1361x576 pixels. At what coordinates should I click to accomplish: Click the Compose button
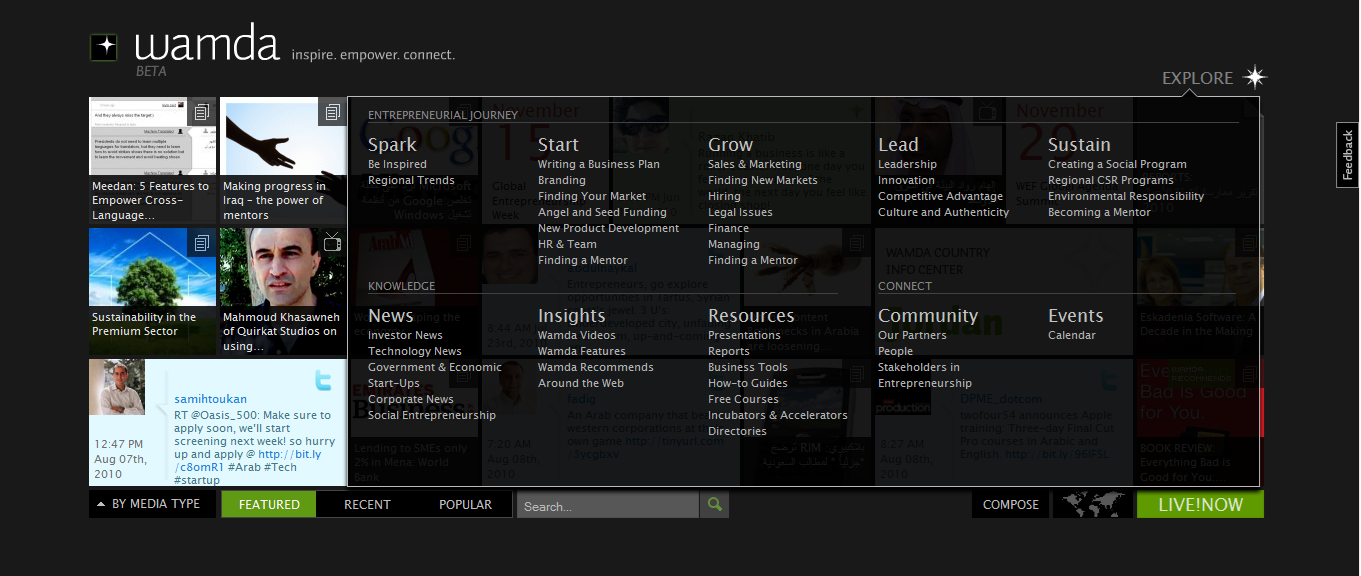pos(1011,505)
